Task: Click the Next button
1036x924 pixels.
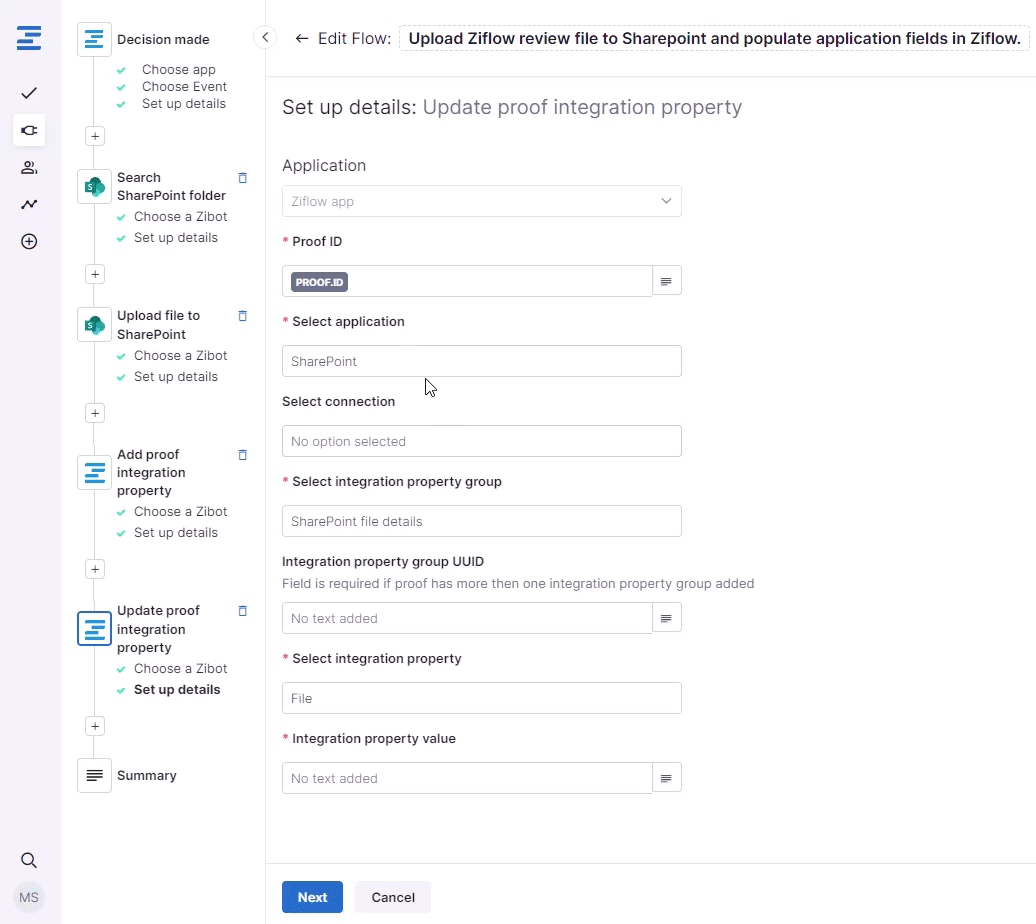Action: (x=312, y=897)
